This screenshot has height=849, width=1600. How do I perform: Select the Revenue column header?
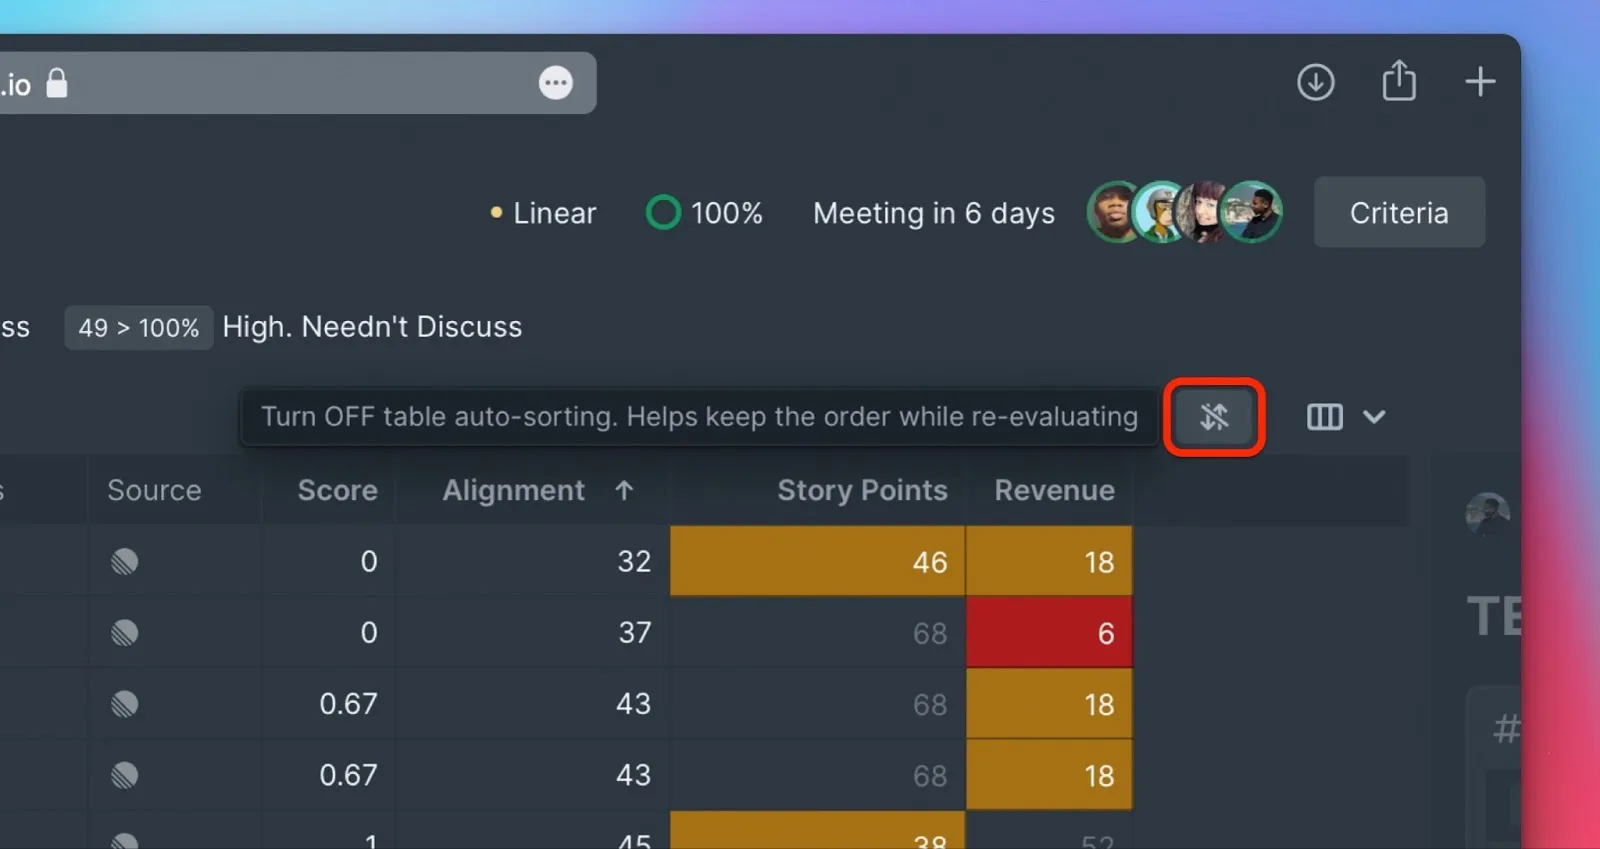1053,490
